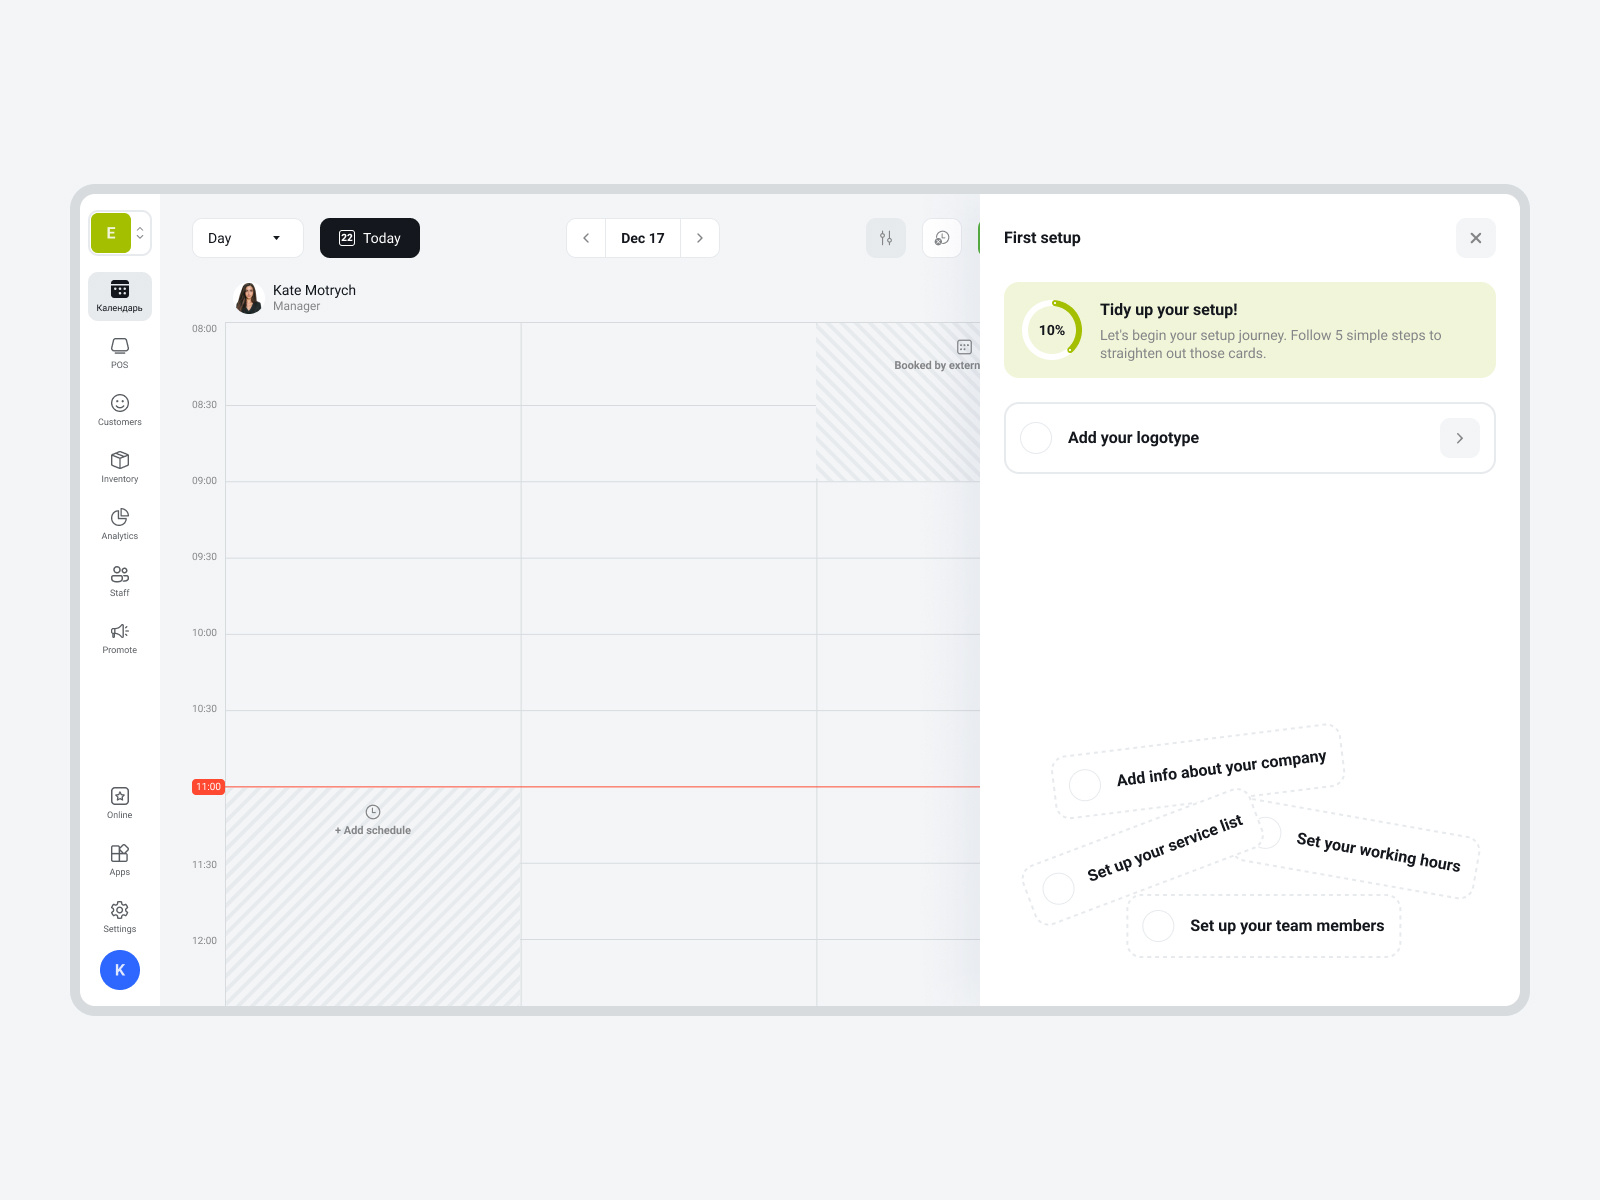Open the Календарь (Calendar) section
The width and height of the screenshot is (1600, 1200).
click(x=119, y=296)
